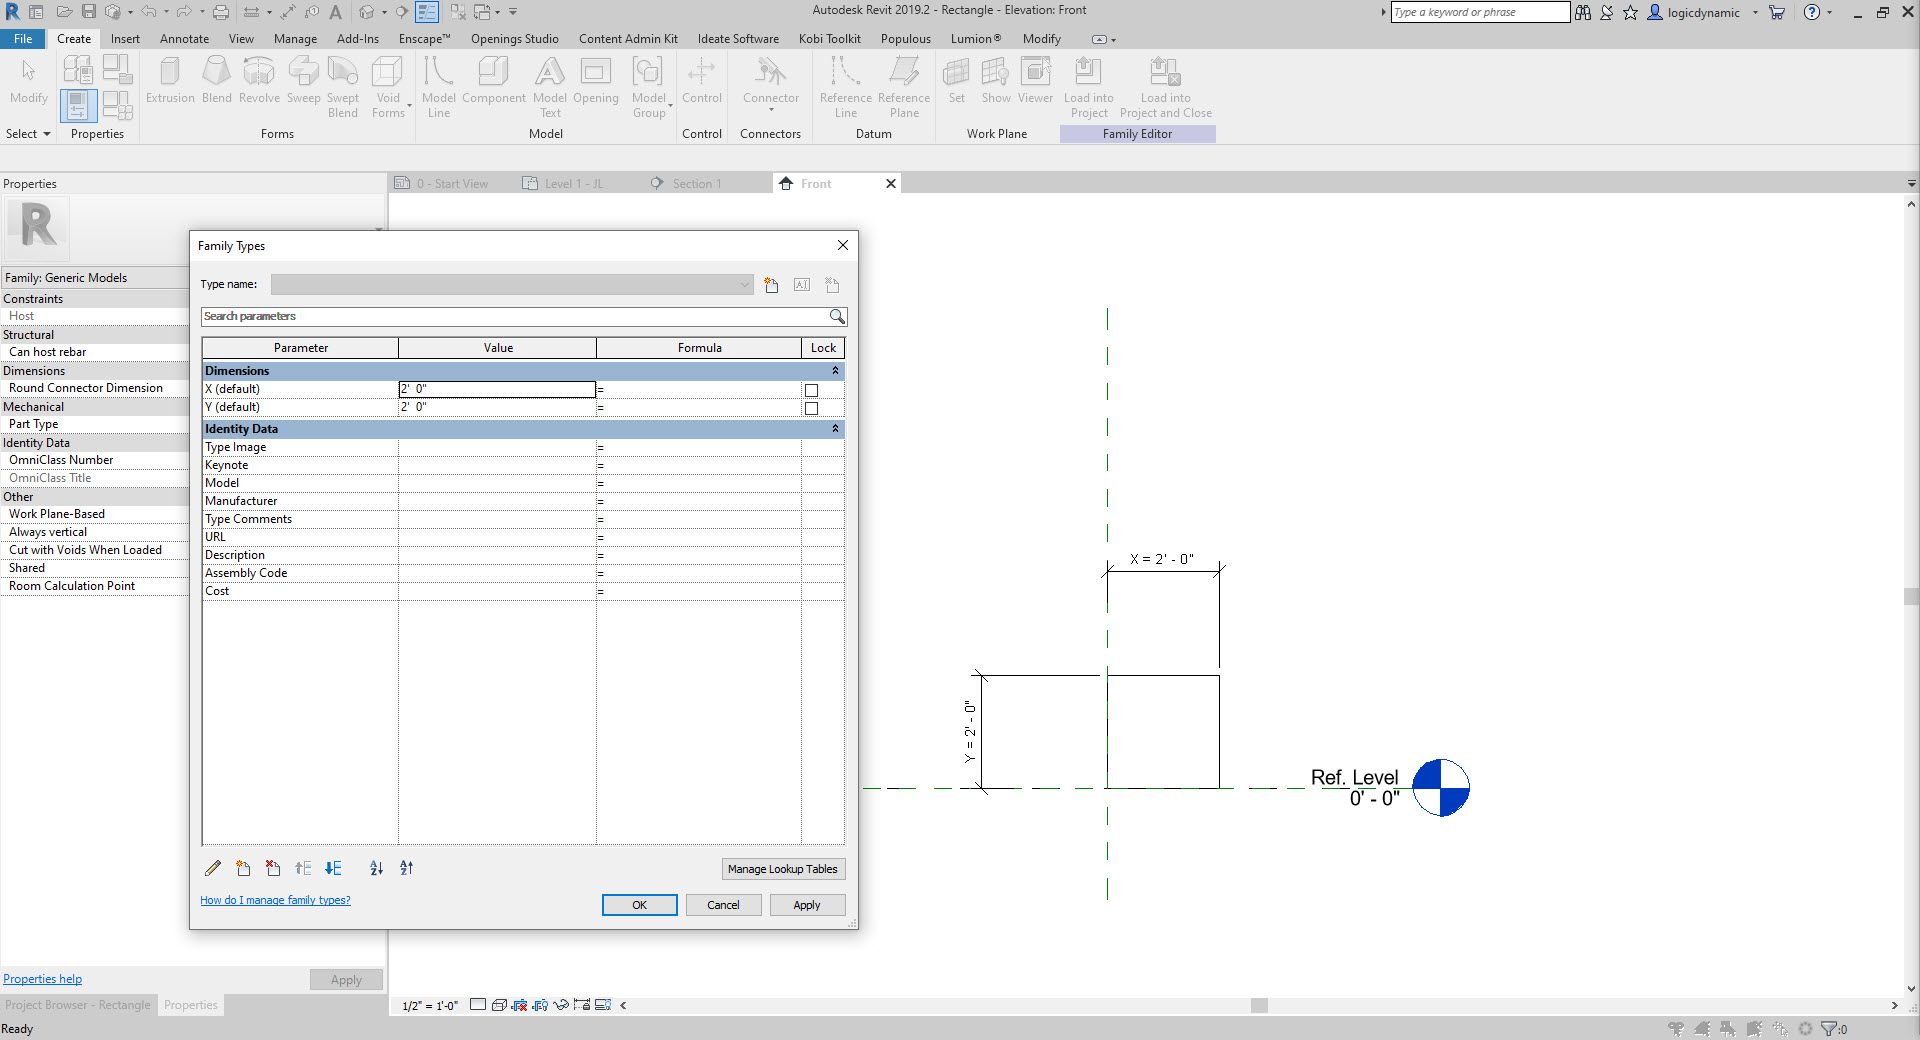This screenshot has height=1040, width=1920.
Task: Sort parameters in ascending order
Action: pos(376,868)
